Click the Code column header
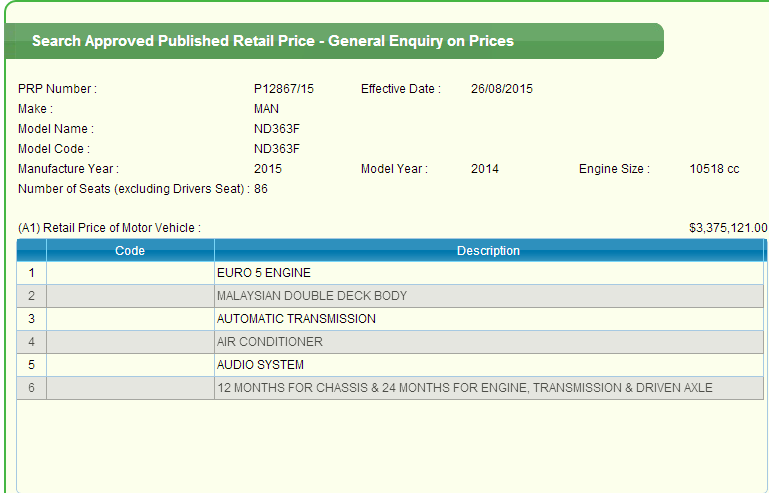Screen dimensions: 769x493 click(x=130, y=251)
